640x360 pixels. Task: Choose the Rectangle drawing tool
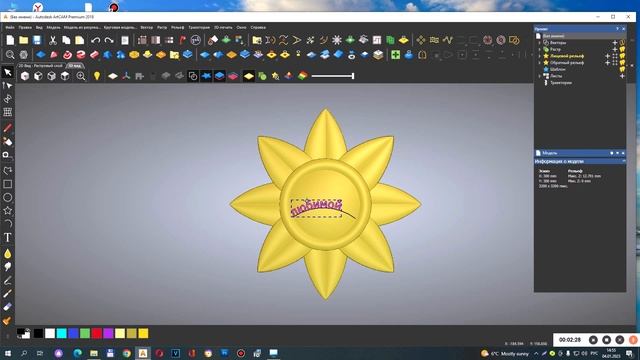coord(7,184)
